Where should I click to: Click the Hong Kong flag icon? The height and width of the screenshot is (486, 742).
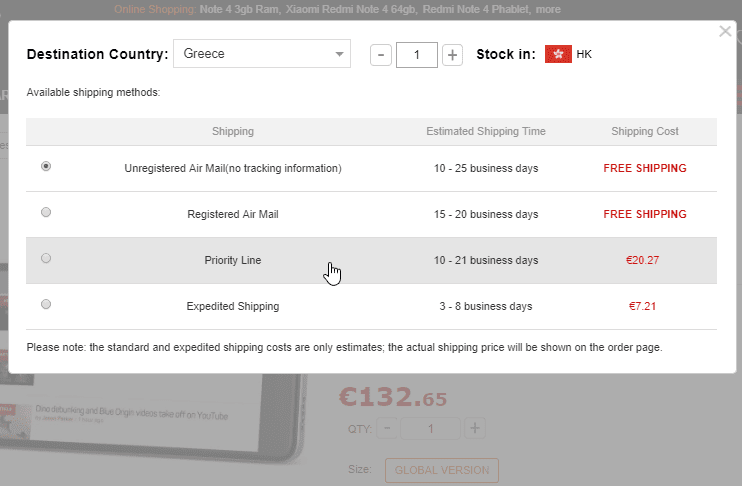[557, 54]
